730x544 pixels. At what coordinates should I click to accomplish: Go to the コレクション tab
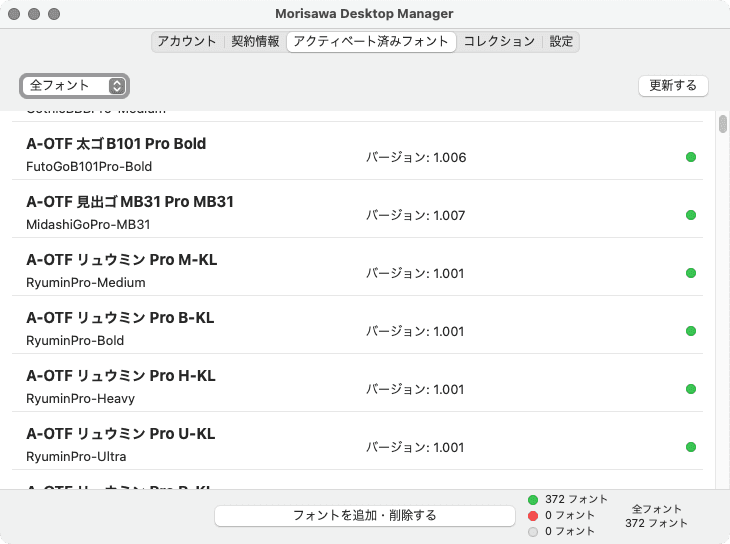click(x=499, y=41)
